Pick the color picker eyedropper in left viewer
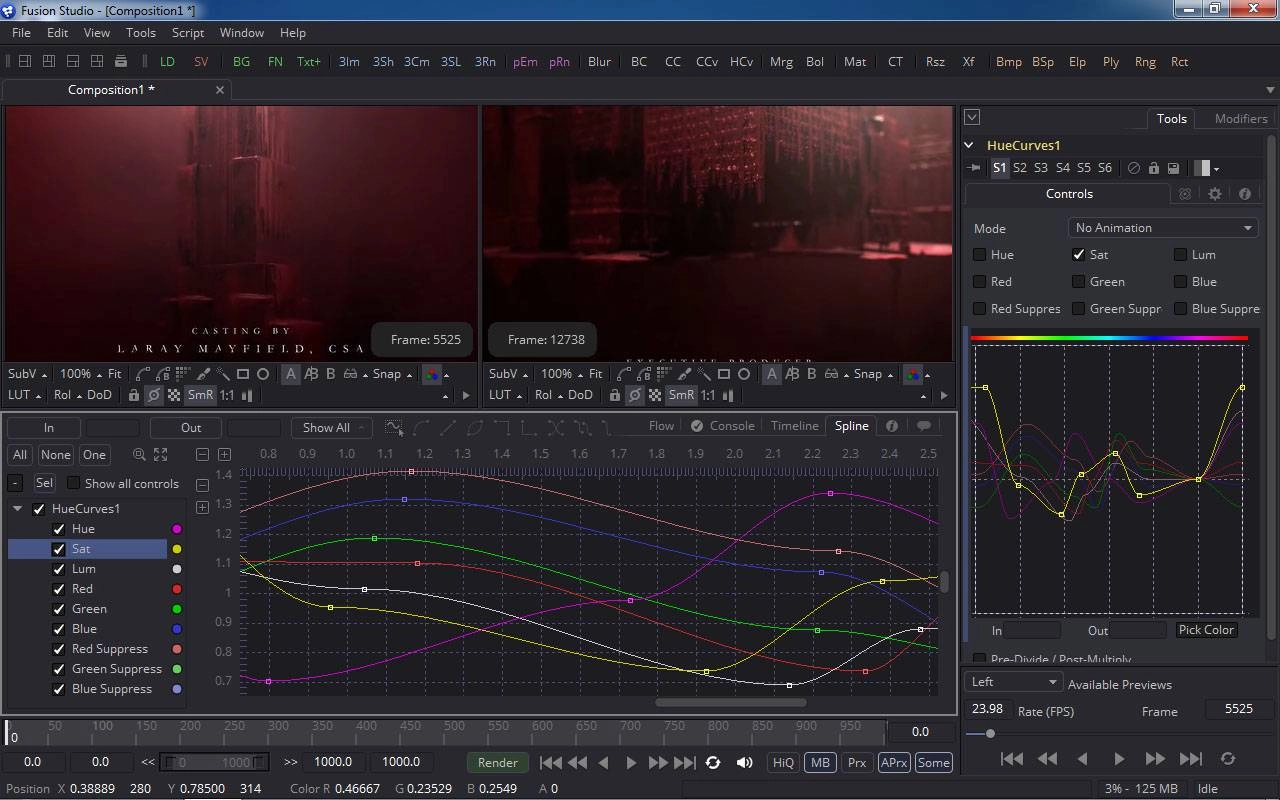 coord(203,374)
